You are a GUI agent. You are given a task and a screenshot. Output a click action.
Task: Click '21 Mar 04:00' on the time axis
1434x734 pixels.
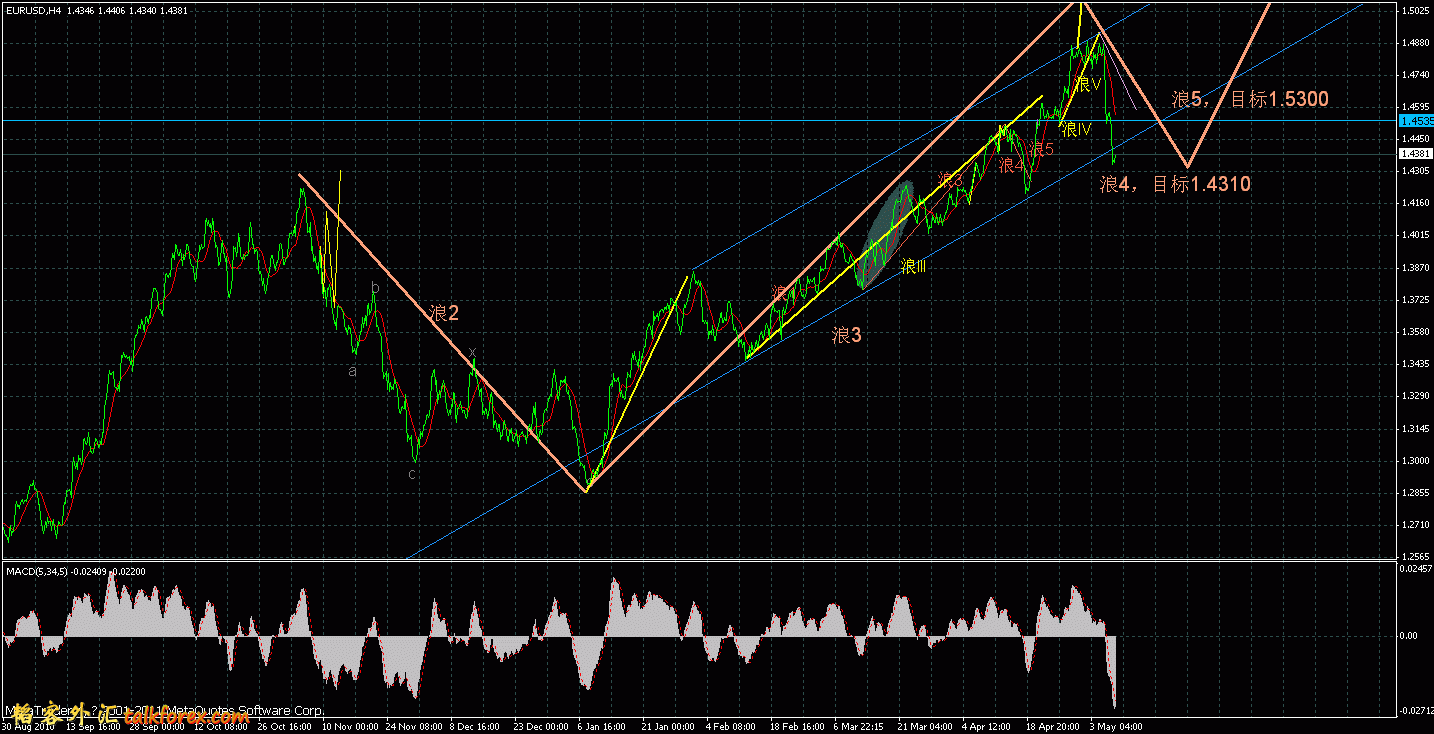[925, 728]
